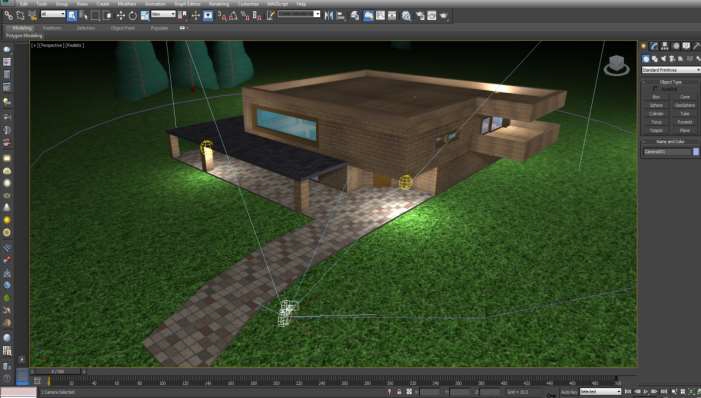Select Lights category in Create panel

663,59
